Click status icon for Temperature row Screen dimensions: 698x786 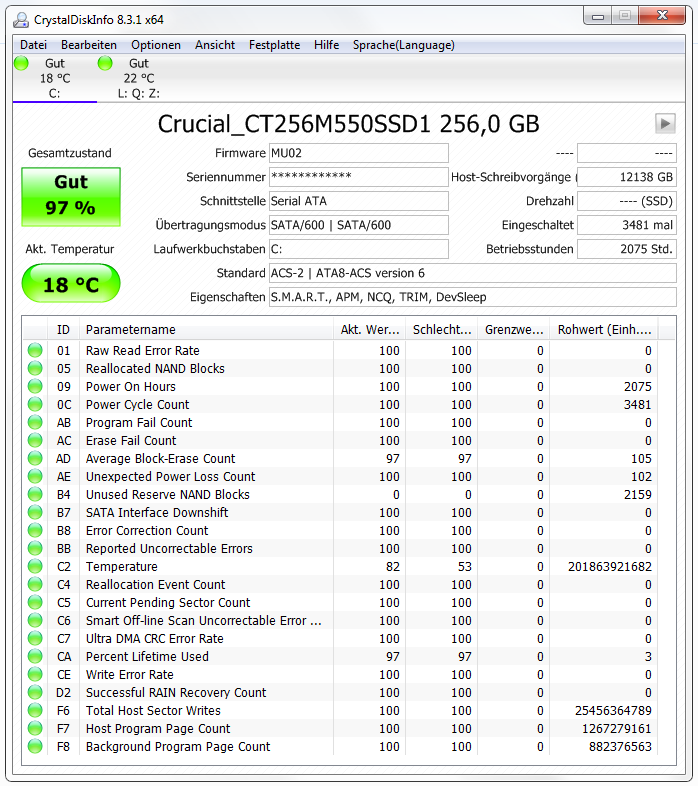[35, 566]
